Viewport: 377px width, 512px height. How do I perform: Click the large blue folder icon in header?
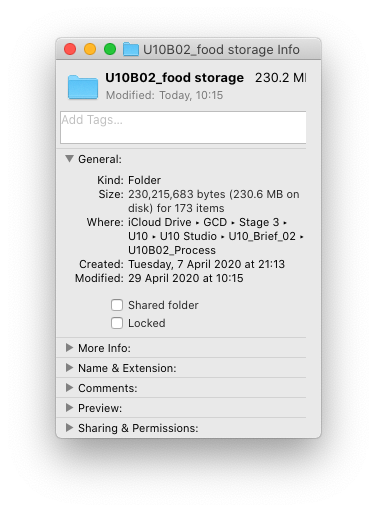[x=83, y=87]
